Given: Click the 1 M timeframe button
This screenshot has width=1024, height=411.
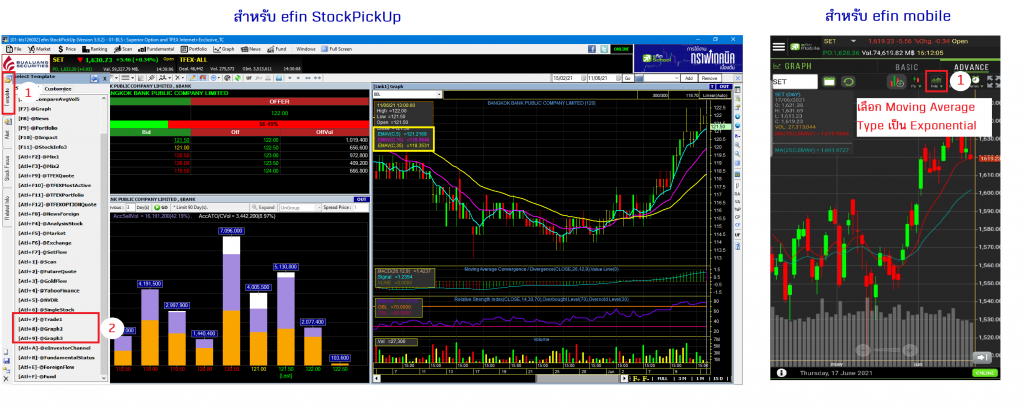Looking at the screenshot, I should (699, 378).
